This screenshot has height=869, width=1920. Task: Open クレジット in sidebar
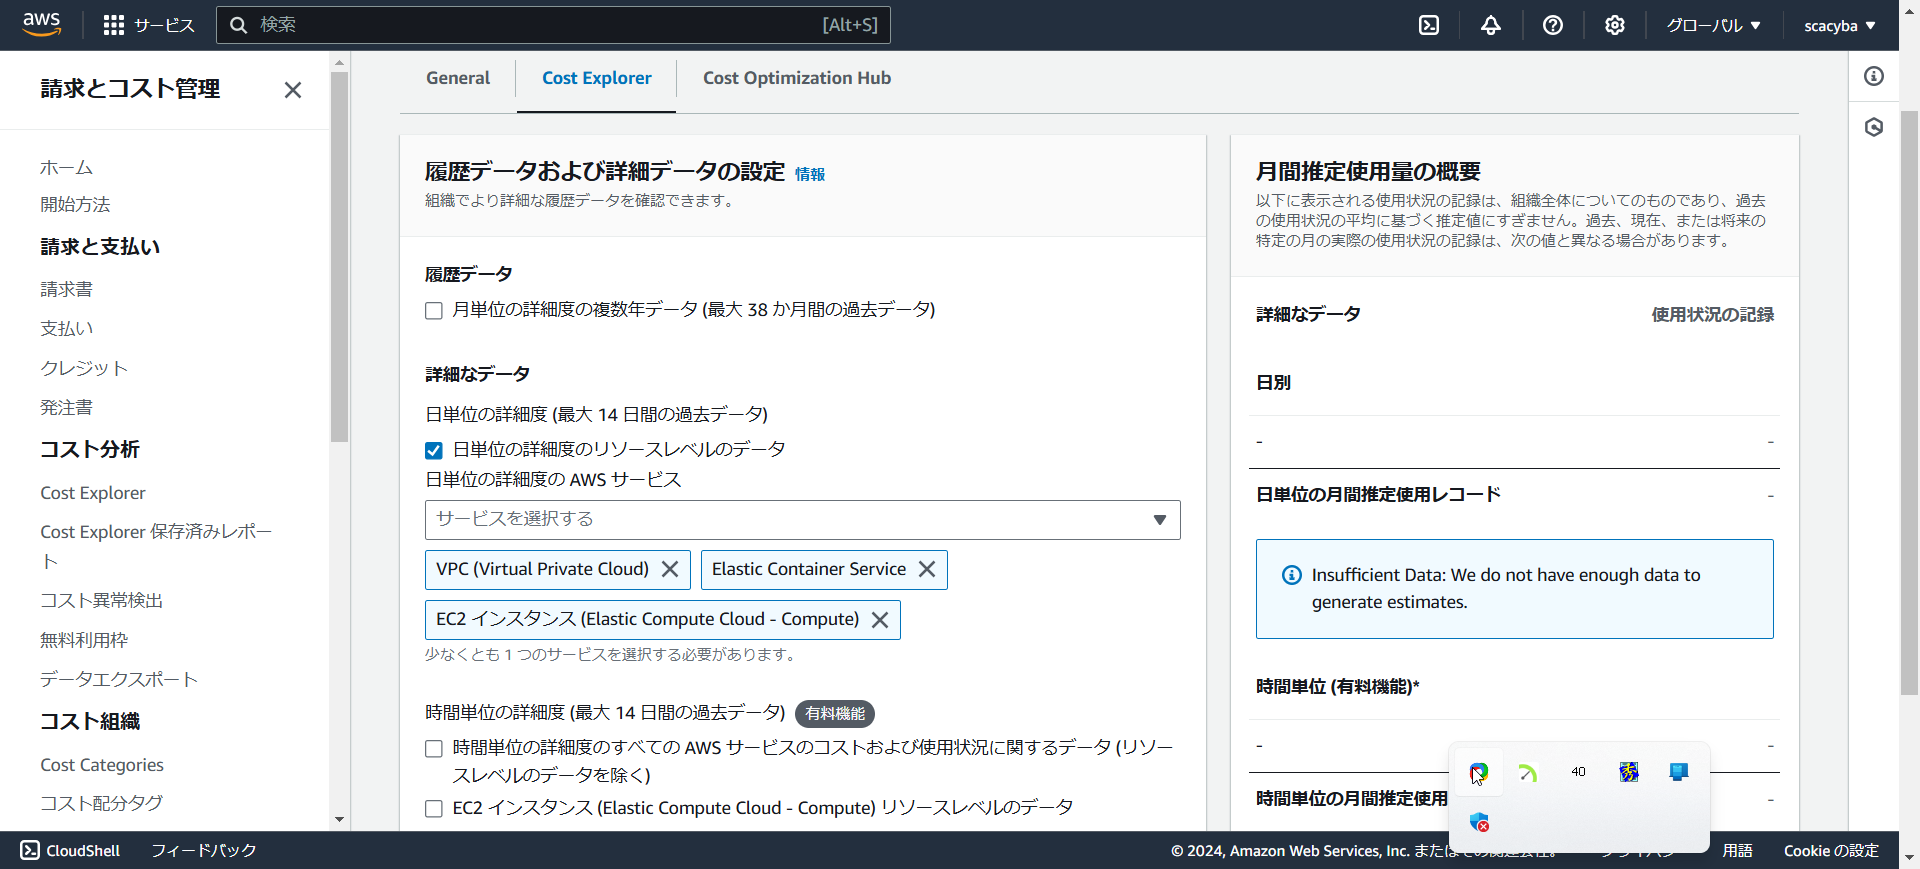point(84,369)
